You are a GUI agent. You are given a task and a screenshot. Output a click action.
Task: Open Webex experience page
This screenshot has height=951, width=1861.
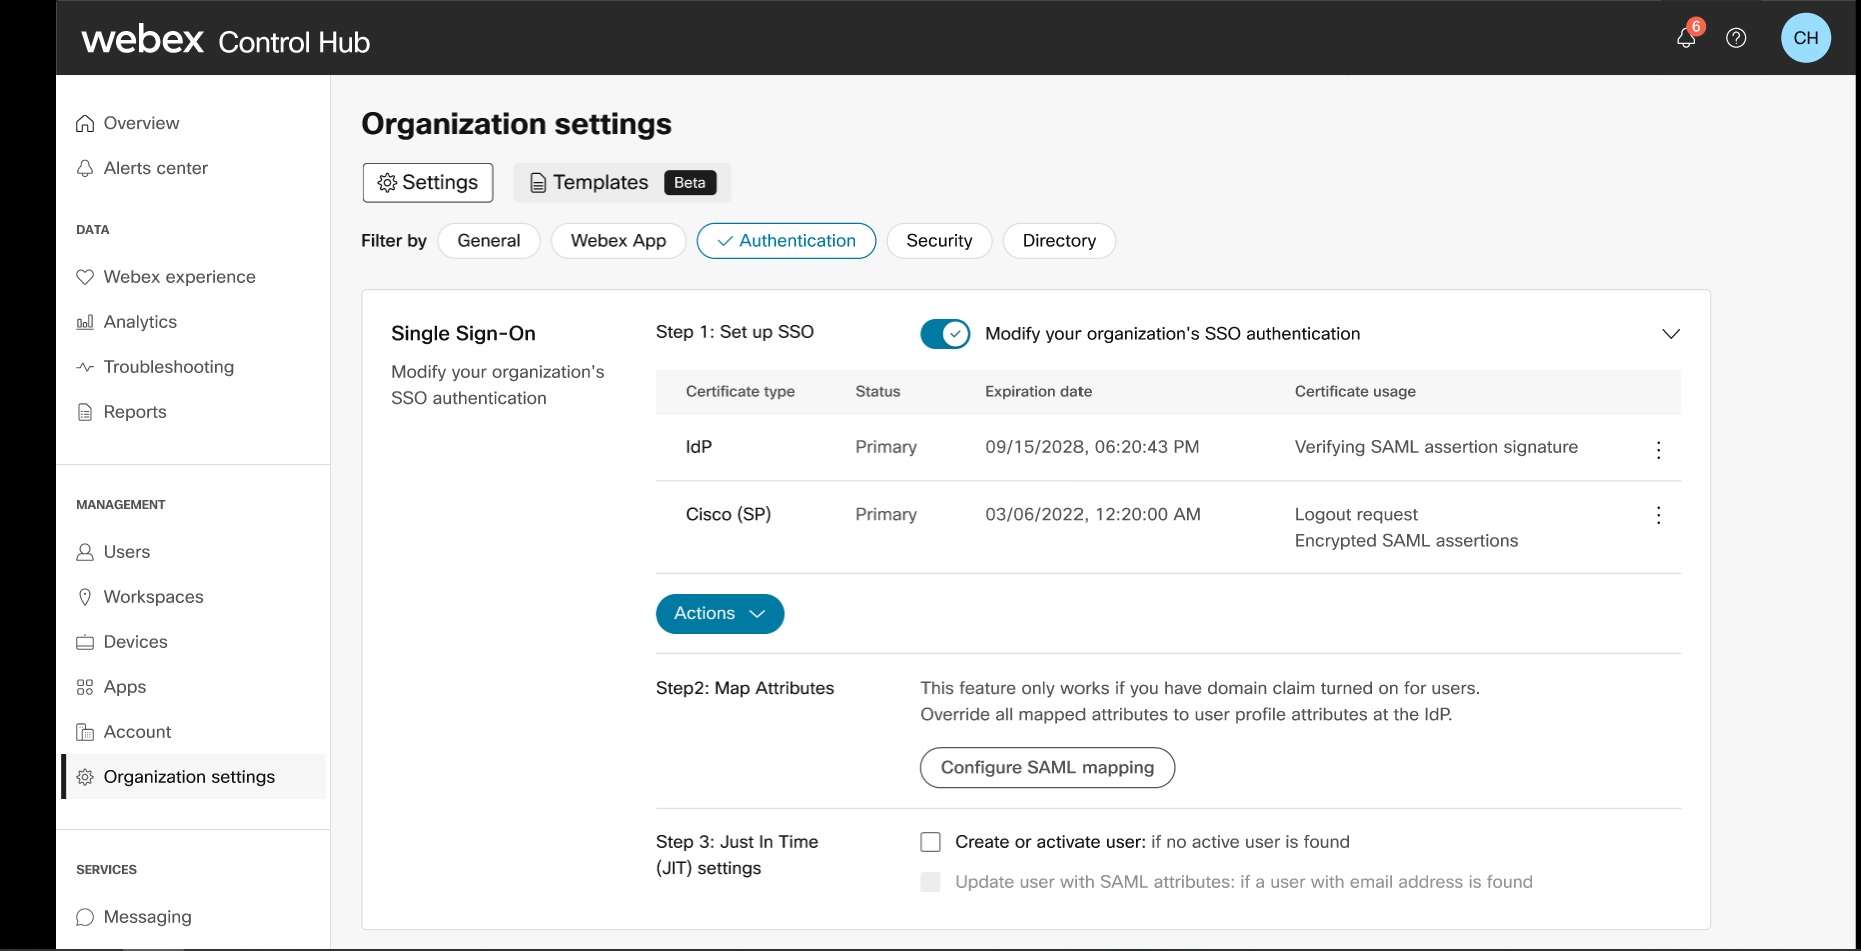[x=180, y=277]
